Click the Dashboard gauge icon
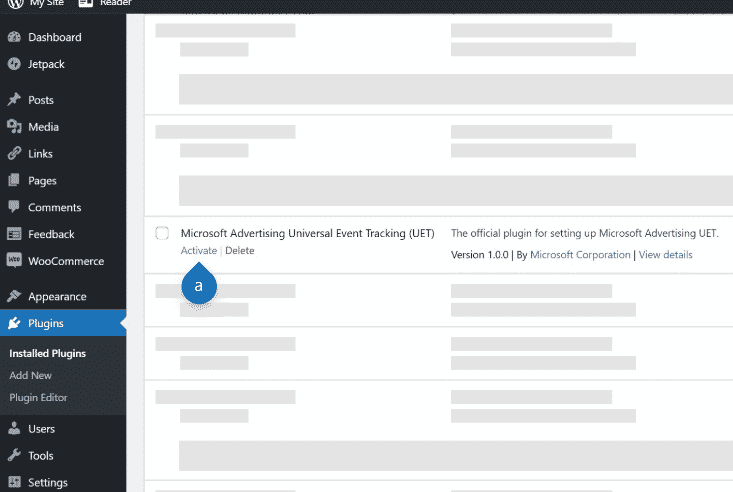733x492 pixels. coord(14,37)
